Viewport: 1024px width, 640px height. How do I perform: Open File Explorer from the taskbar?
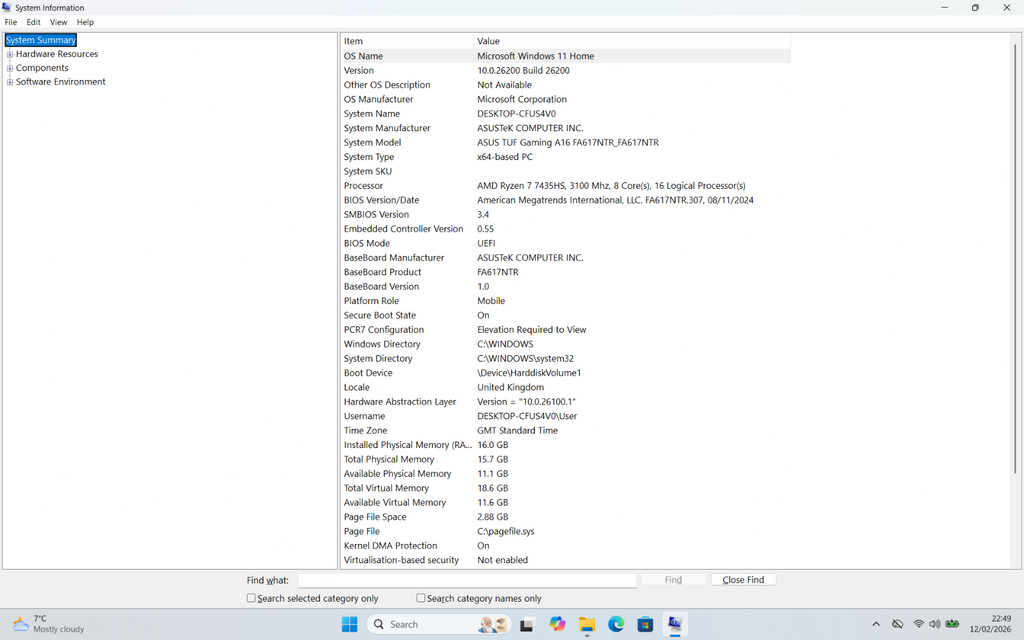point(587,624)
